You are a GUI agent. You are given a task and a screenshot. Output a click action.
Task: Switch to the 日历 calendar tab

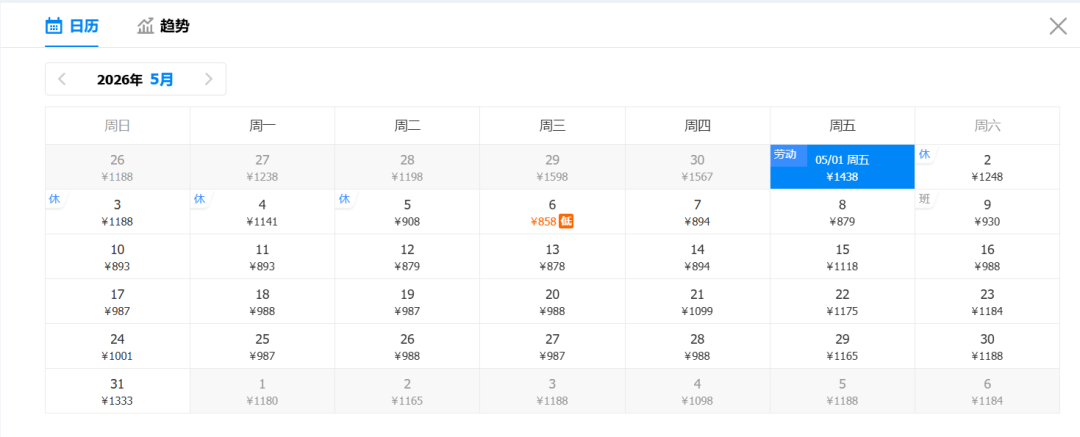coord(72,26)
